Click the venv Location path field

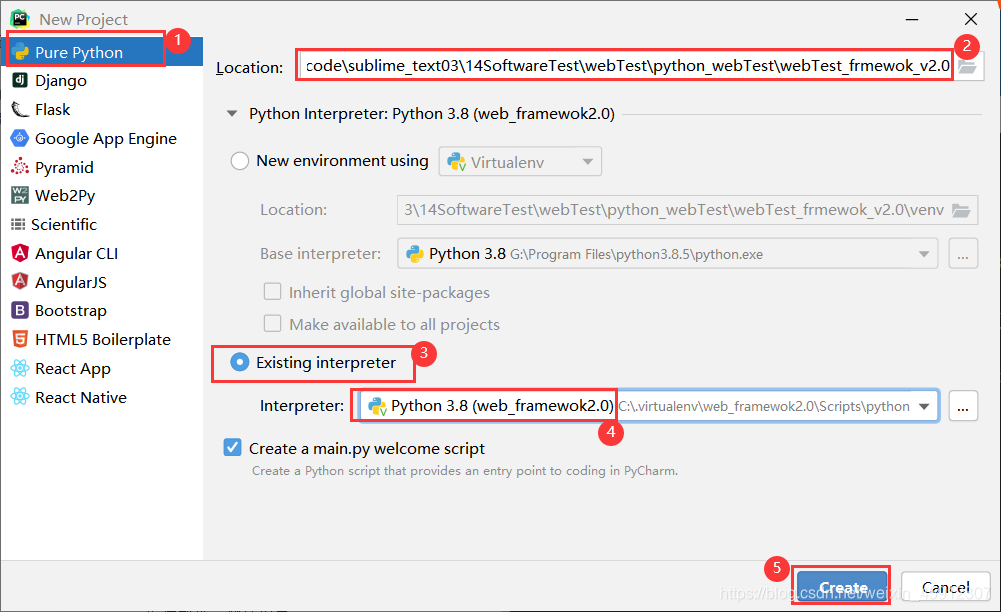(687, 210)
